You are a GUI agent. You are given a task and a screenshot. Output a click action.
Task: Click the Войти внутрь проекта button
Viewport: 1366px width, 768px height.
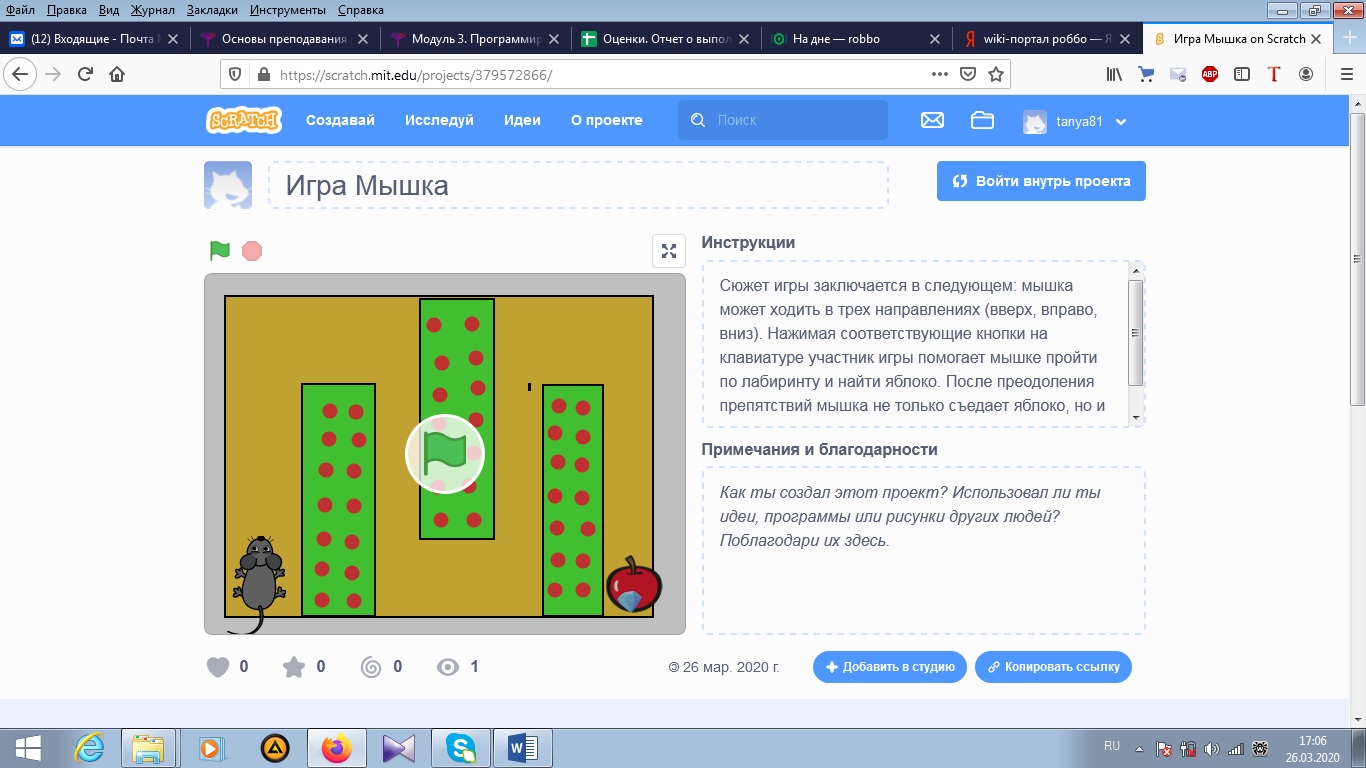point(1041,181)
